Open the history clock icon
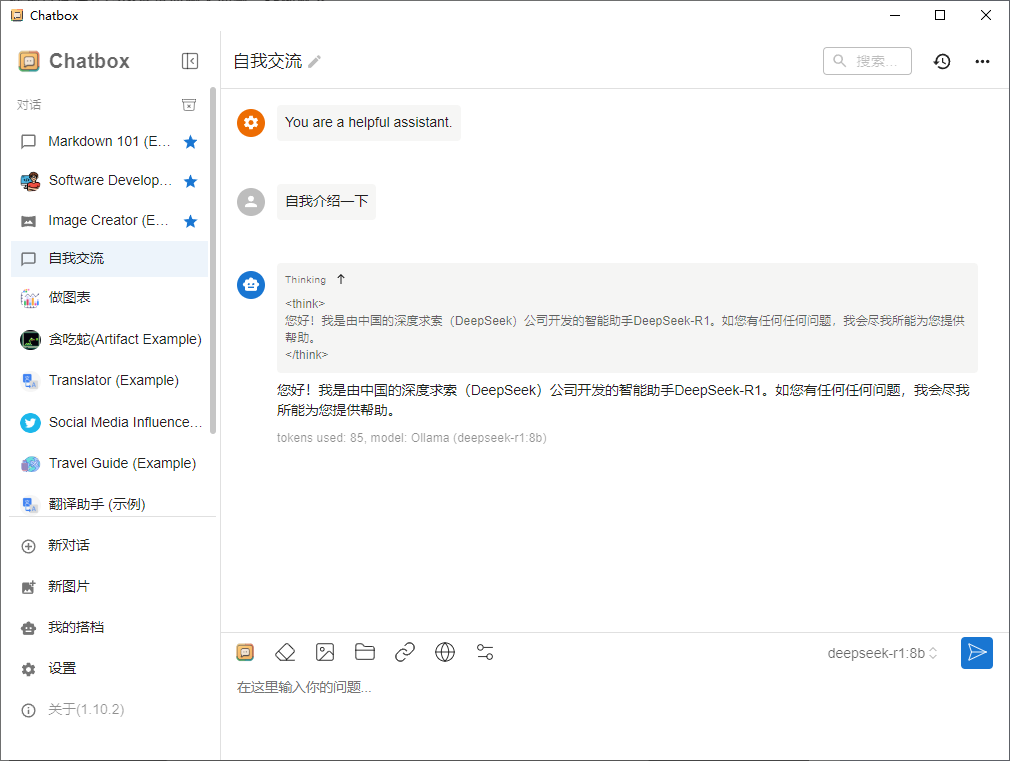The height and width of the screenshot is (761, 1010). point(942,61)
